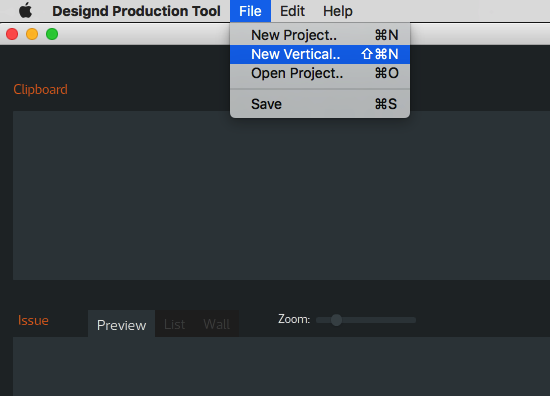Click the far end of the Zoom slider track

pyautogui.click(x=413, y=320)
